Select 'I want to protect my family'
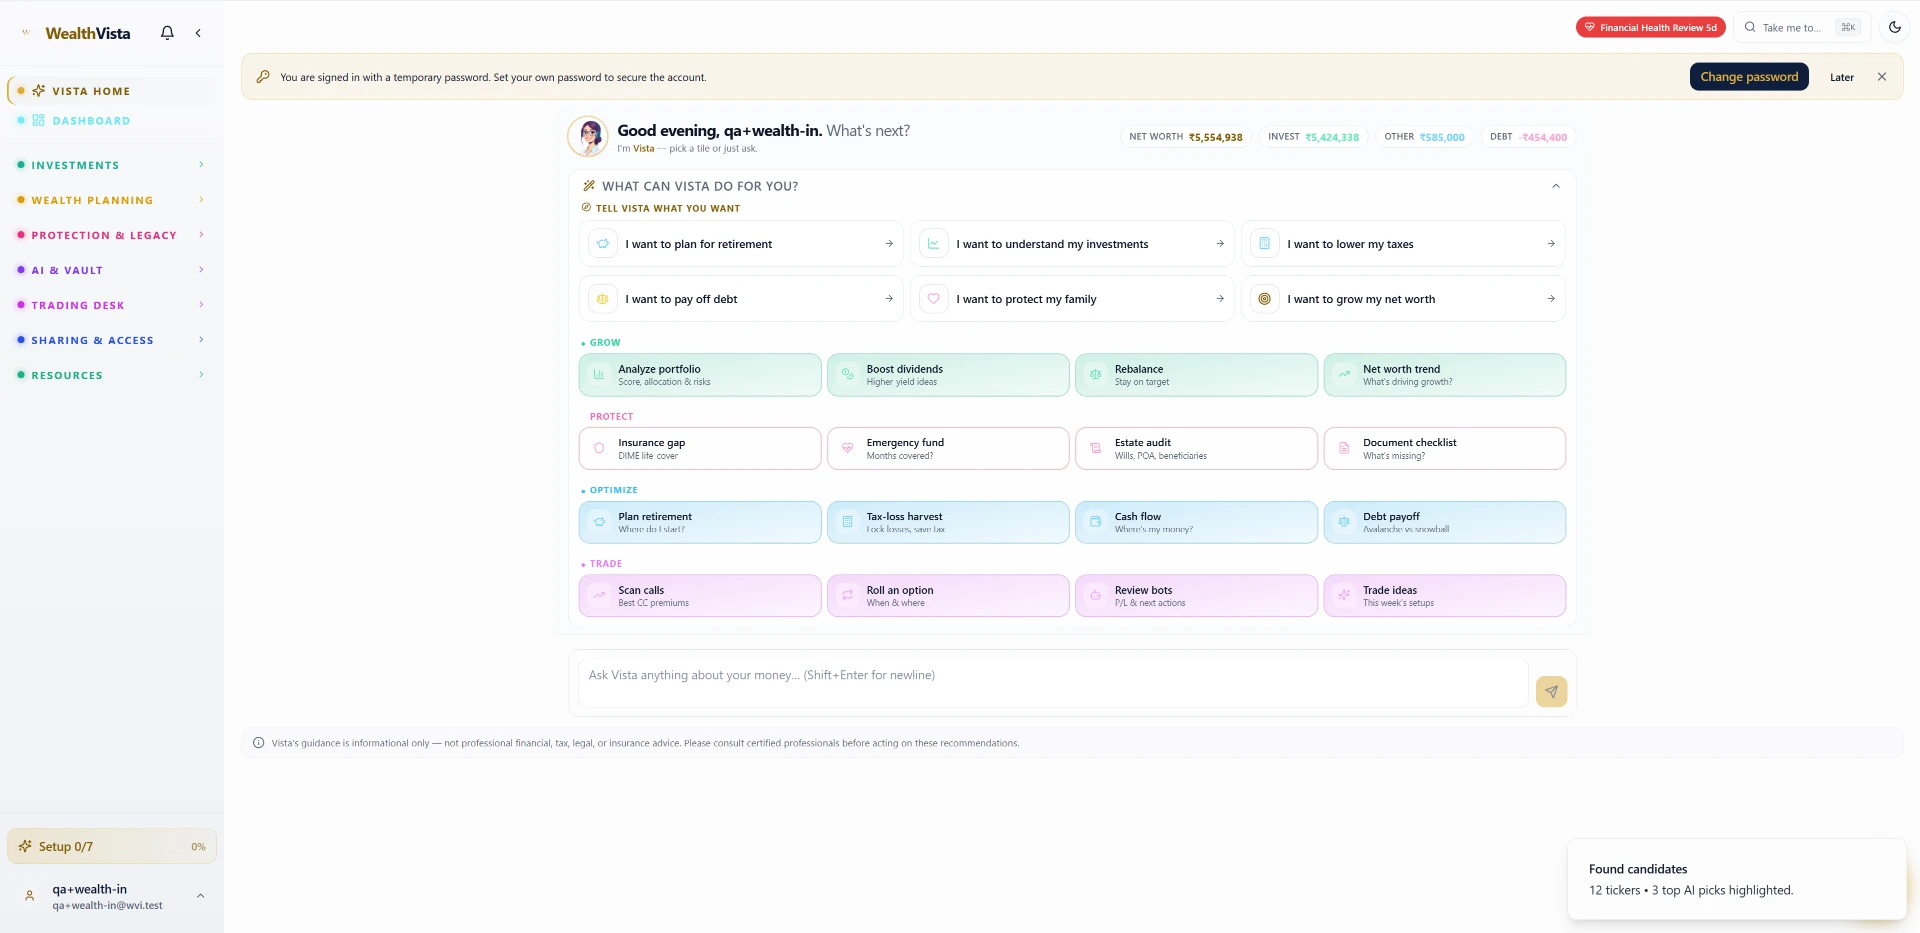The width and height of the screenshot is (1920, 933). pos(1072,299)
